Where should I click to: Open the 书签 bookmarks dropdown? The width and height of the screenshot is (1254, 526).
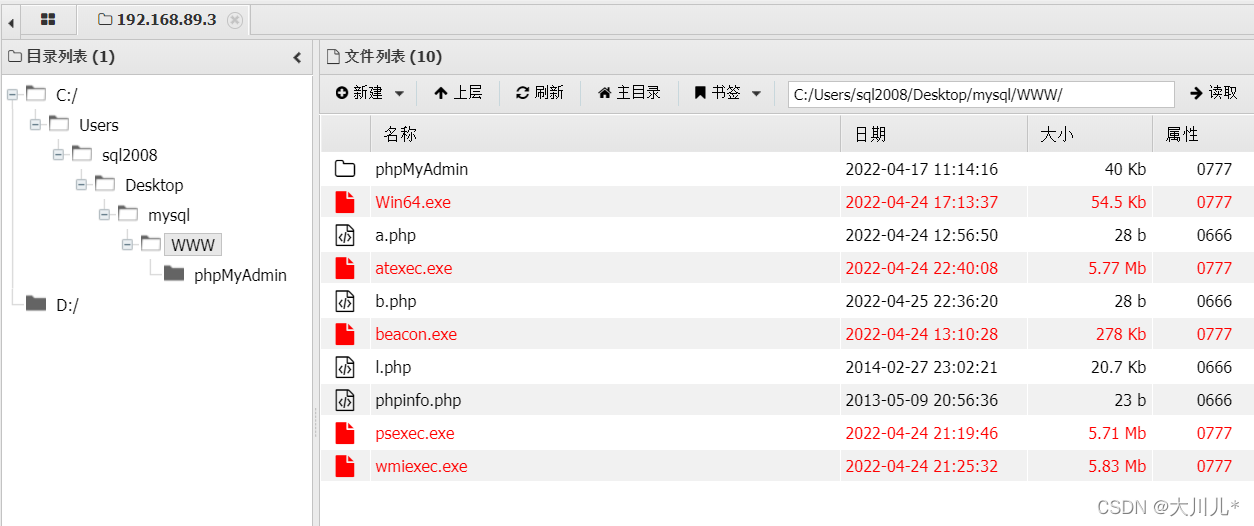click(x=727, y=92)
